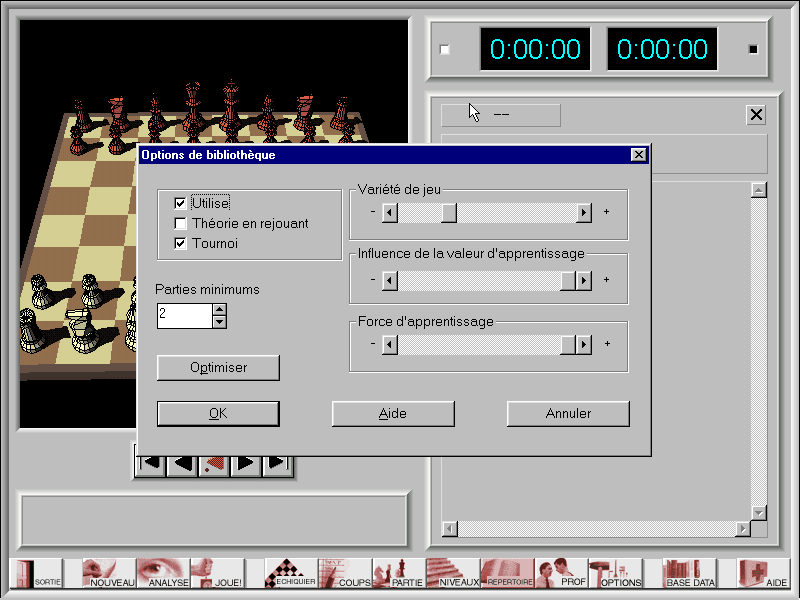Click the Annuler button
Screen dimensions: 800x600
point(568,413)
